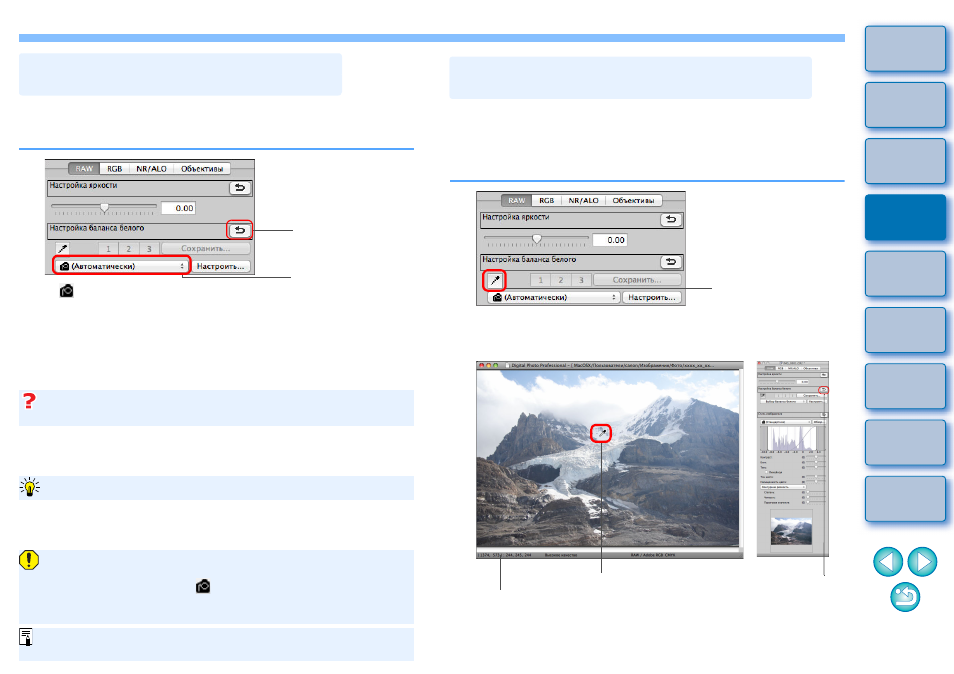Choose white balance preset 1 in left palette
This screenshot has width=954, height=674.
click(x=108, y=248)
